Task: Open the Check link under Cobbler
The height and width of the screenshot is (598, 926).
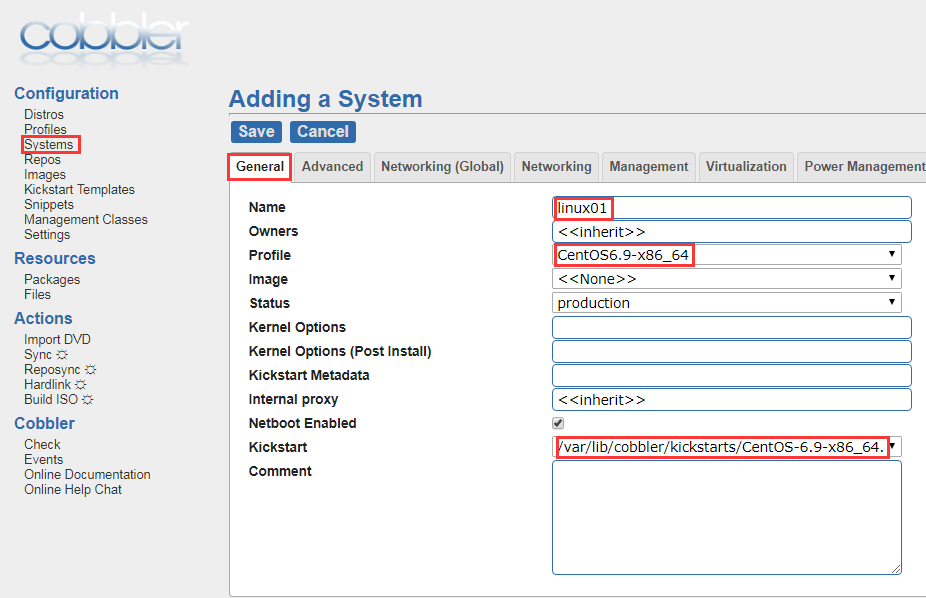Action: [x=43, y=445]
